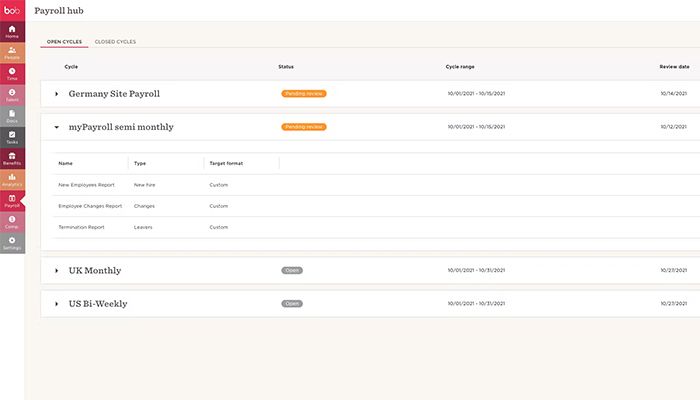This screenshot has width=700, height=400.
Task: Open the New Employees Report
Action: point(86,185)
